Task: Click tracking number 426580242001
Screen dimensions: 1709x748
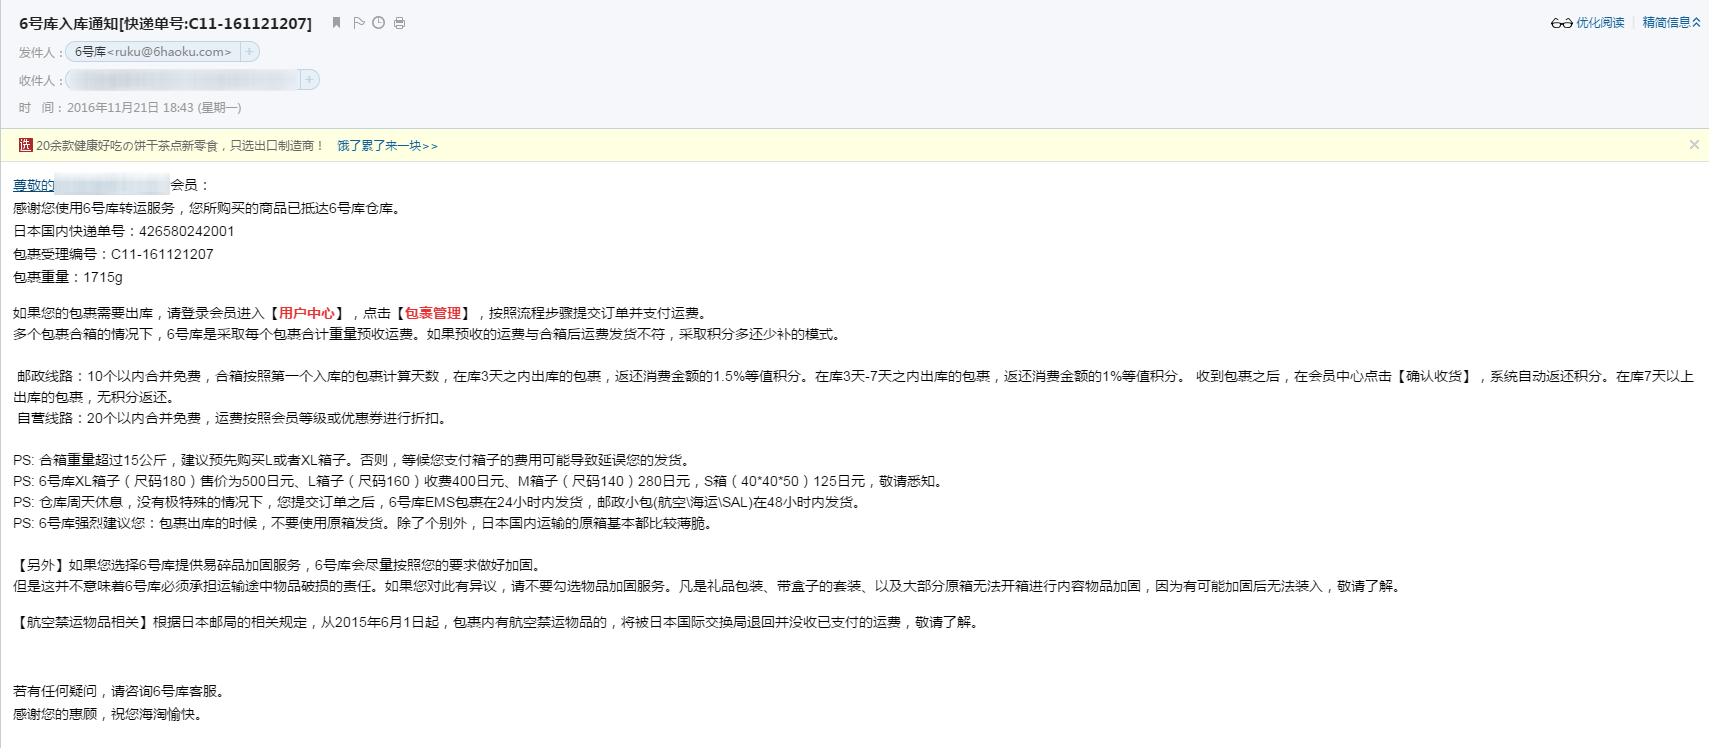Action: 187,231
